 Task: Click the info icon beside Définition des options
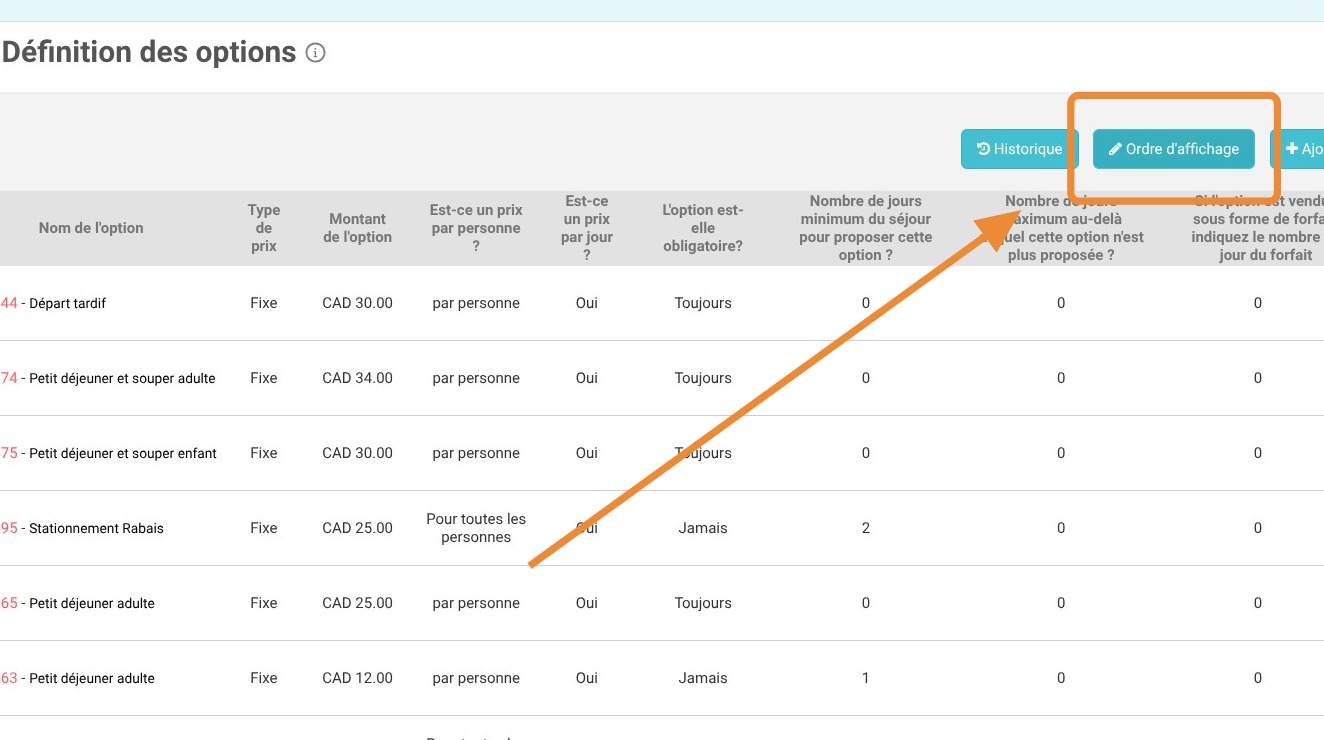[315, 53]
